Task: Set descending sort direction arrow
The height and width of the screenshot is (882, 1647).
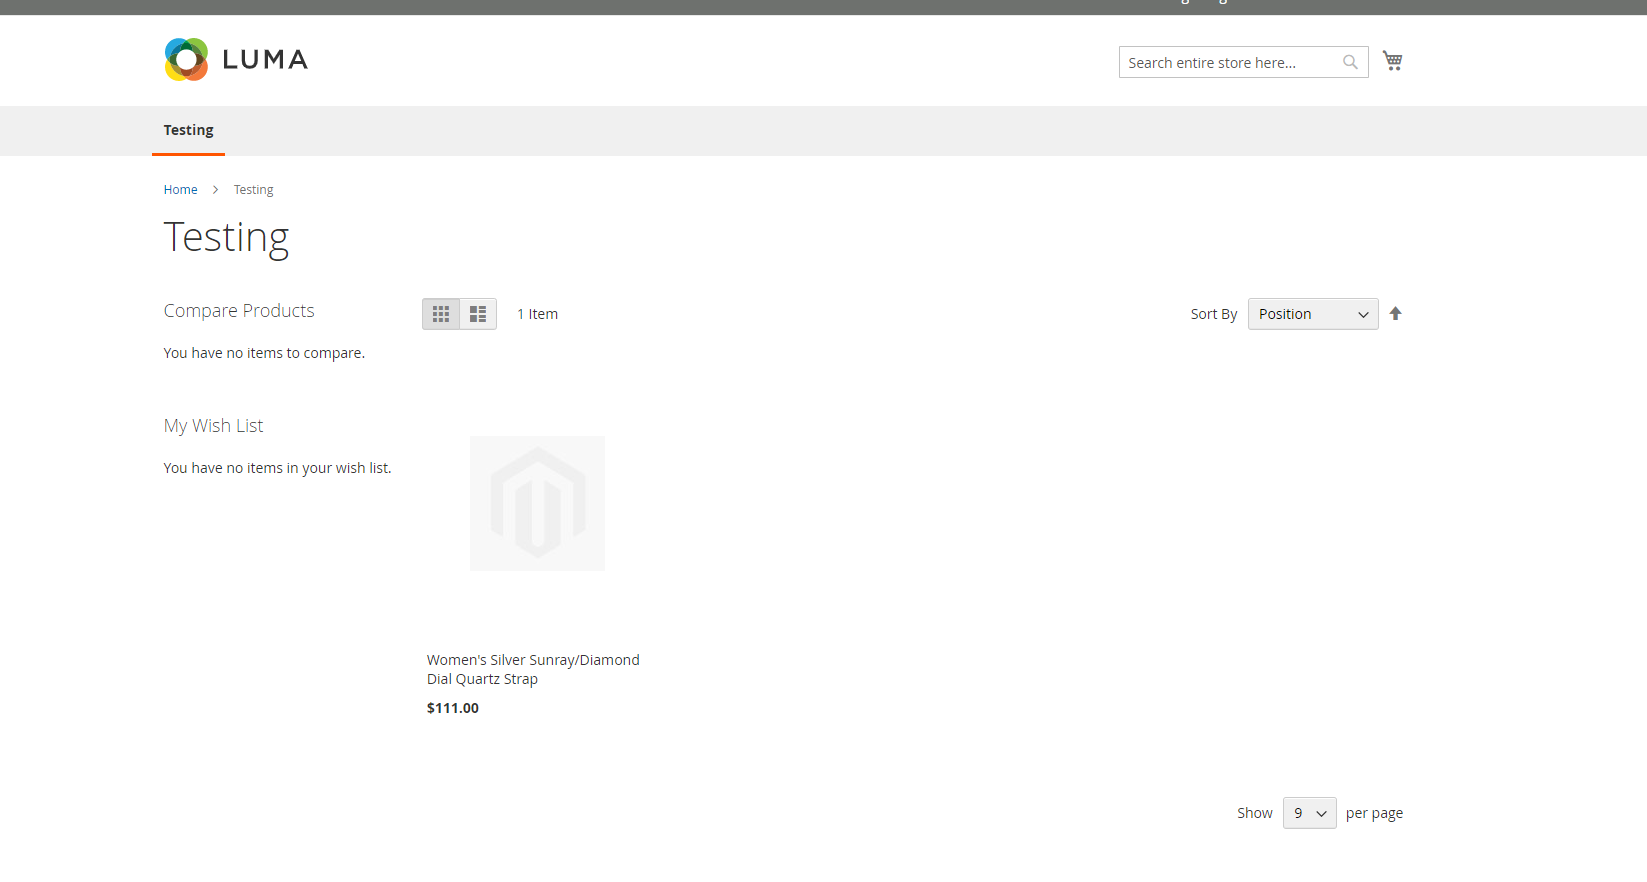Action: [1395, 314]
